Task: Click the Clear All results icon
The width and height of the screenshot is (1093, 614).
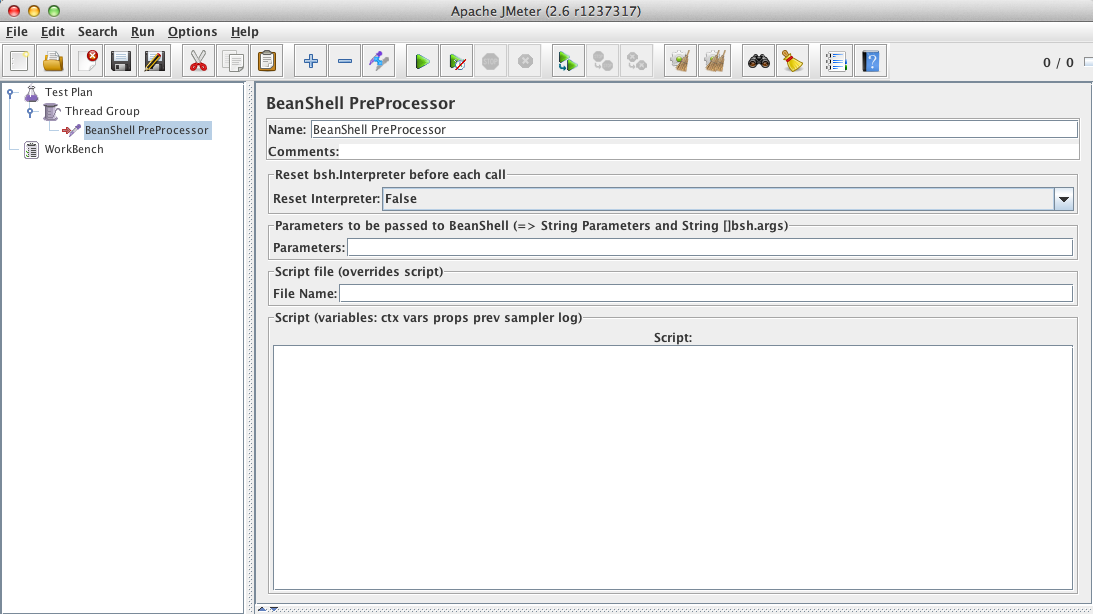Action: [714, 61]
